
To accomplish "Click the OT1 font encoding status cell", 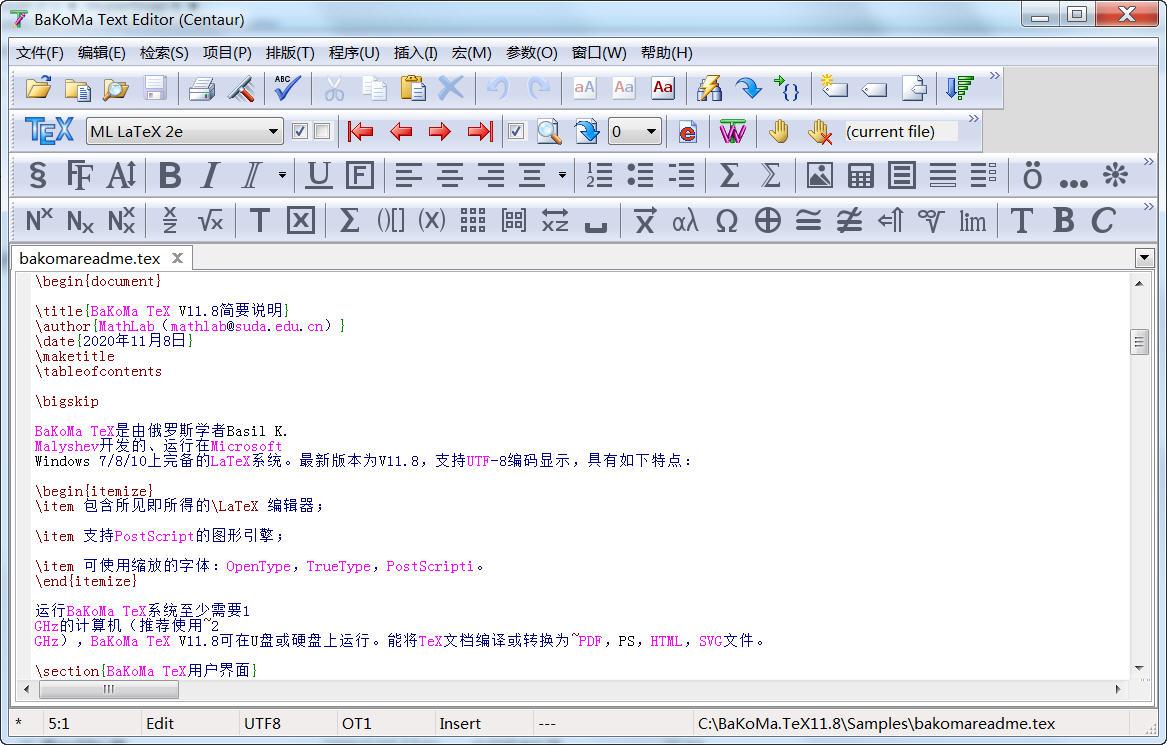I will coord(385,723).
